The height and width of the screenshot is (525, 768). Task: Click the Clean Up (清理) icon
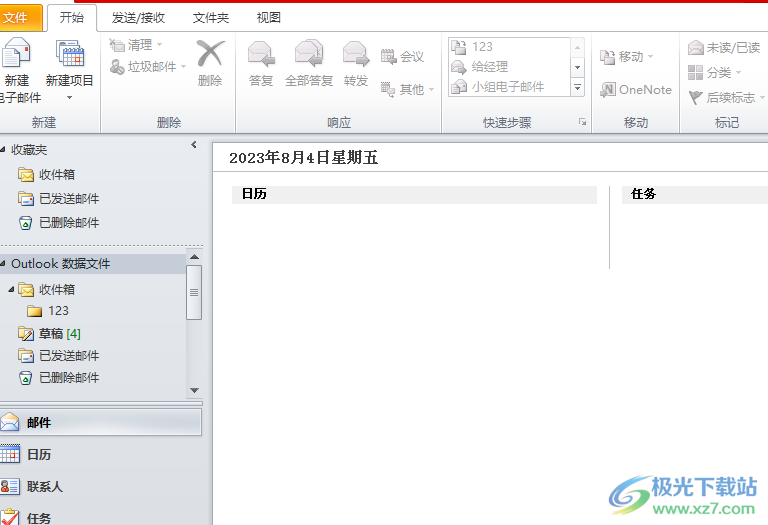click(x=117, y=45)
